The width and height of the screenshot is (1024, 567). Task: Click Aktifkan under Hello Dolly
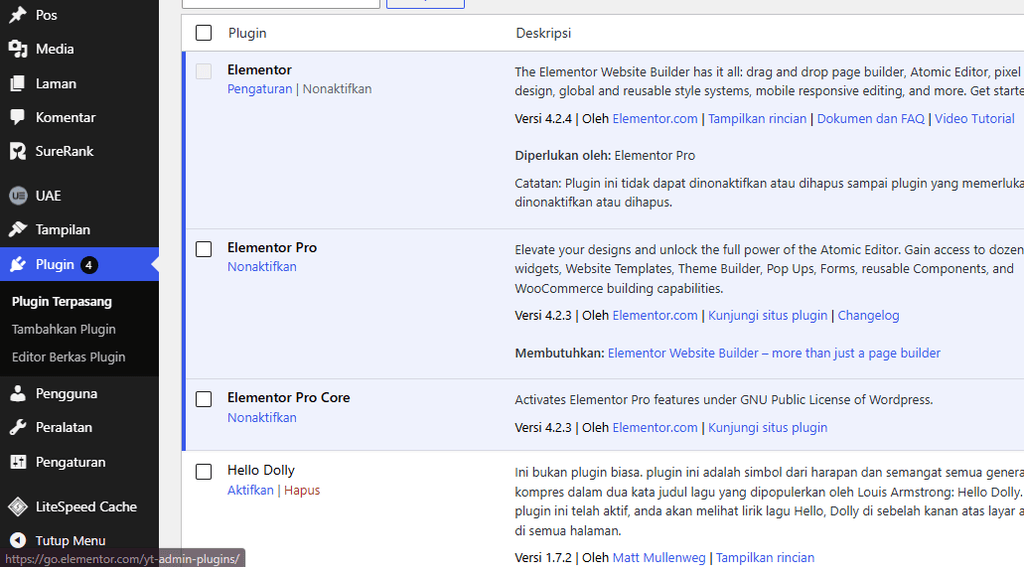click(x=250, y=490)
